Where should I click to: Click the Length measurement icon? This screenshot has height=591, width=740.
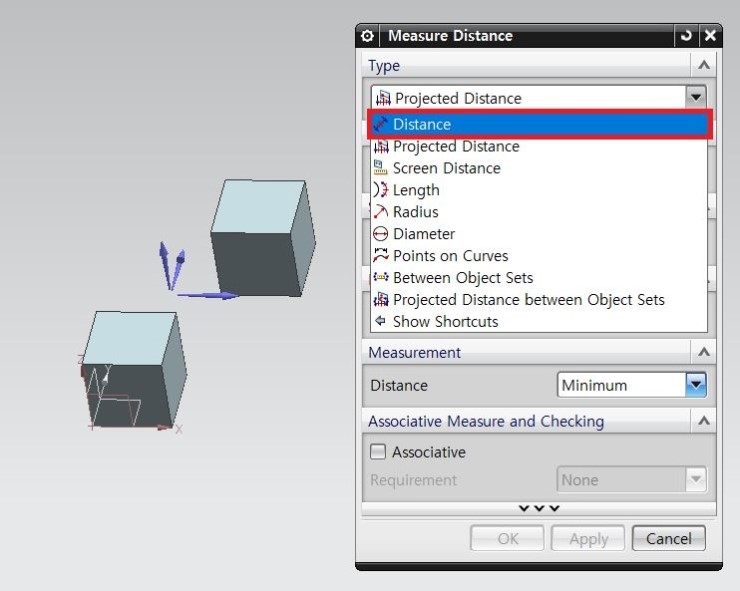point(380,190)
